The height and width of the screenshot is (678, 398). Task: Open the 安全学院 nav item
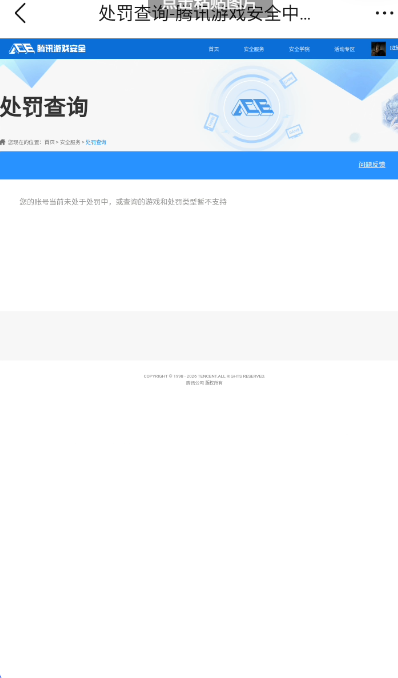(x=299, y=49)
